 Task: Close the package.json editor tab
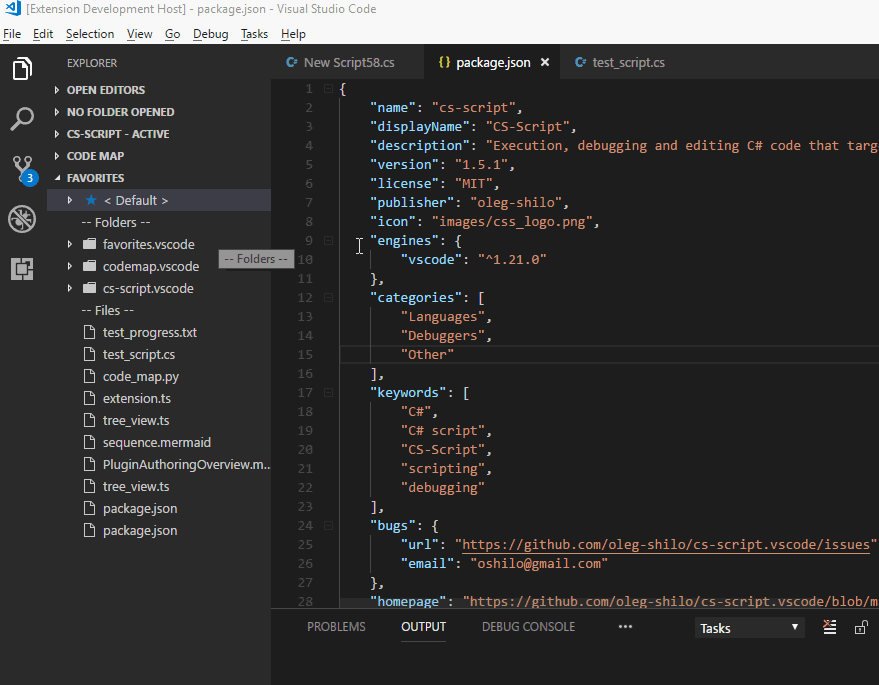(545, 62)
